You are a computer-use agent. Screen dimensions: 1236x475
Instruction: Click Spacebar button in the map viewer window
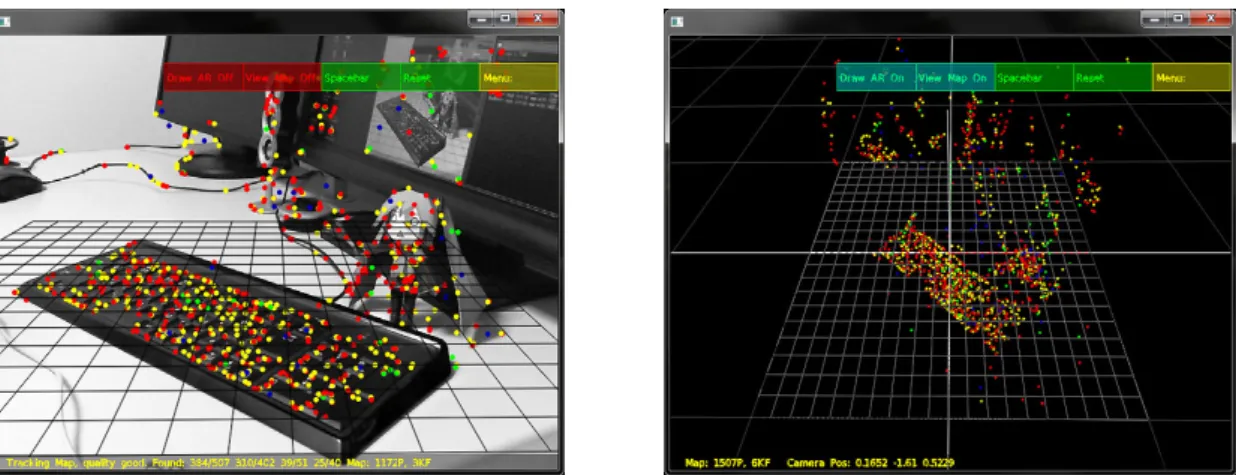click(x=1034, y=78)
